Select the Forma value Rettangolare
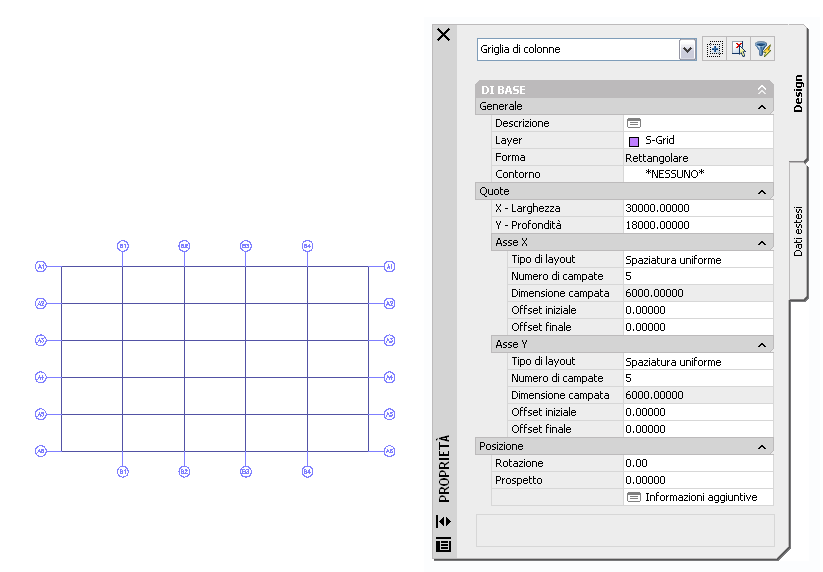This screenshot has width=823, height=572. 698,157
